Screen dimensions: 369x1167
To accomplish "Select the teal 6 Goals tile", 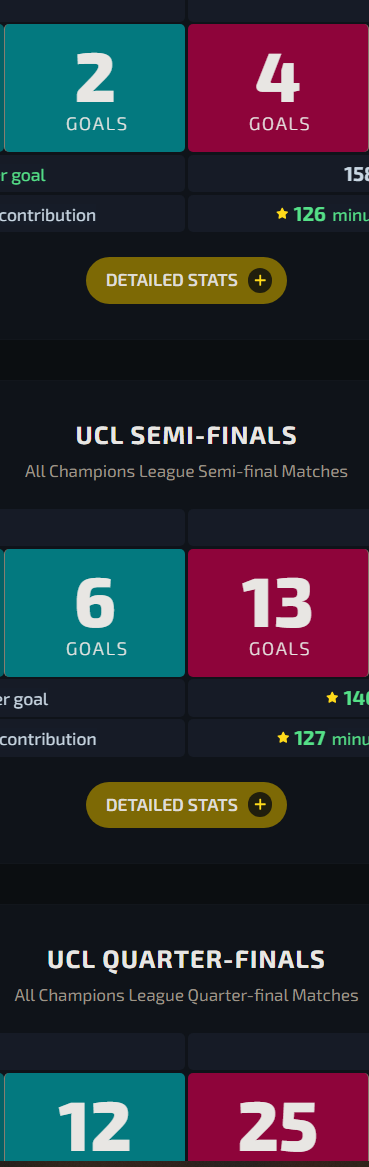I will pyautogui.click(x=94, y=613).
